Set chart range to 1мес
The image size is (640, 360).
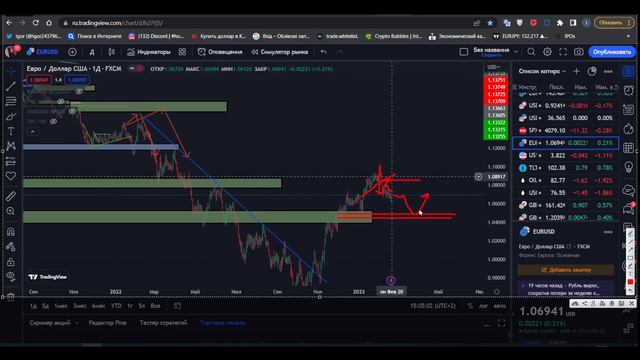click(x=61, y=306)
